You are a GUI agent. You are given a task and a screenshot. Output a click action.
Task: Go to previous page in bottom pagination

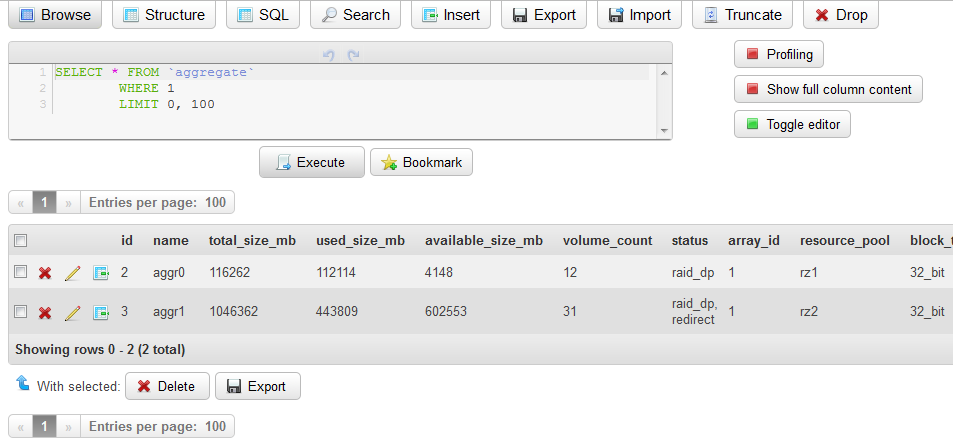[21, 426]
